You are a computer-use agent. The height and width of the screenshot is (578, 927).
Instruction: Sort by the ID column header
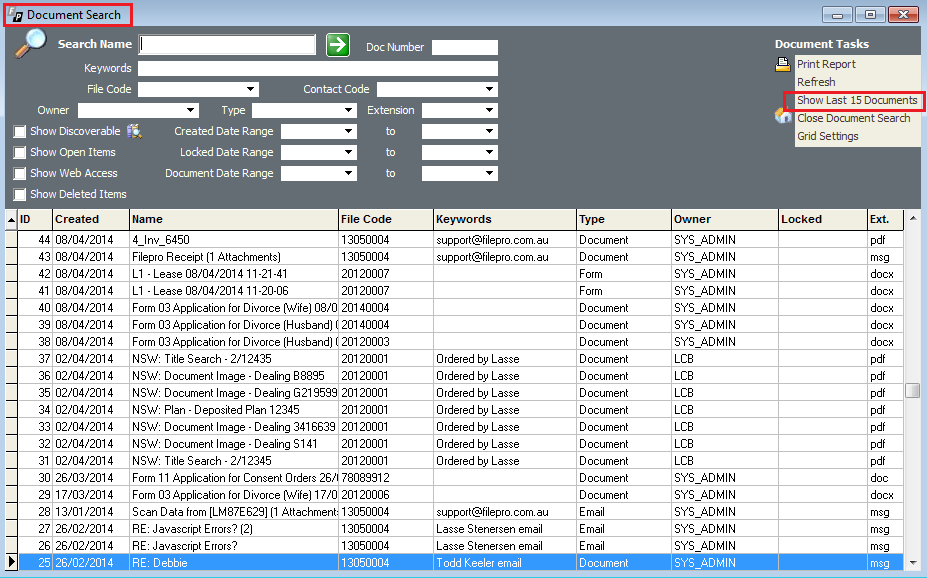(x=35, y=219)
